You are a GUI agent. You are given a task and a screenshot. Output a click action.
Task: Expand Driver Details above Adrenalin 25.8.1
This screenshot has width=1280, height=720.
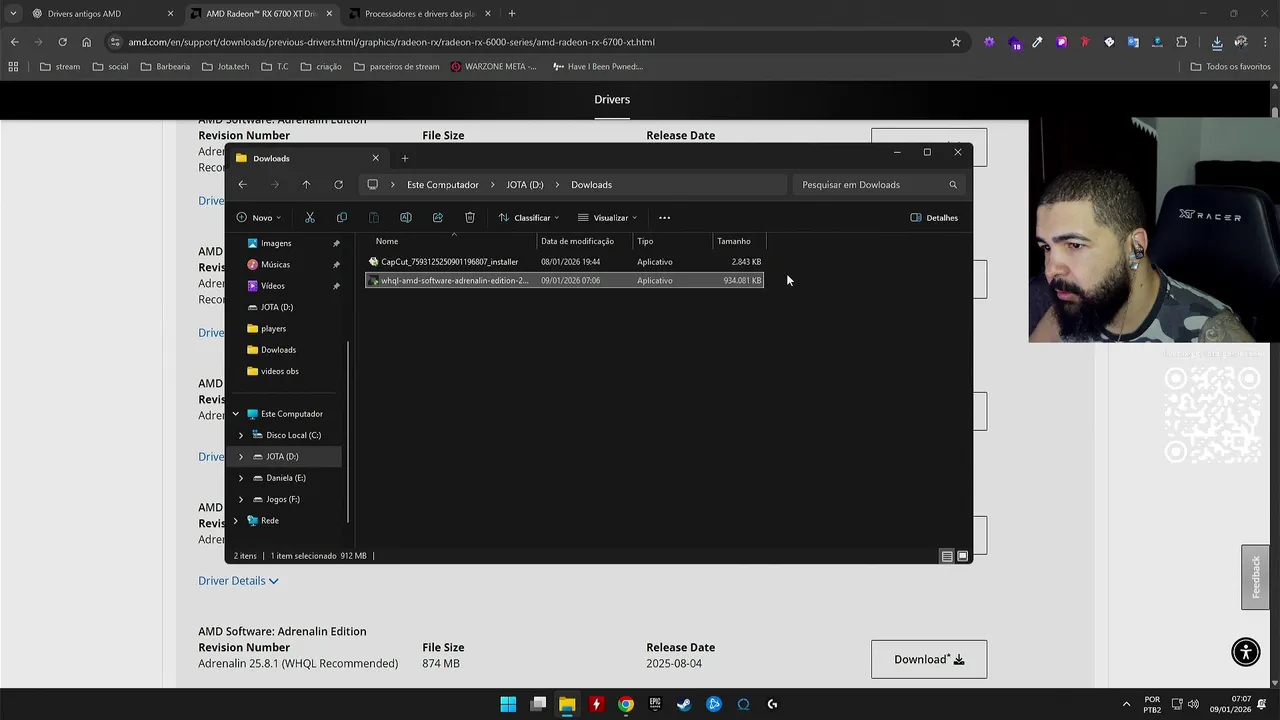238,580
